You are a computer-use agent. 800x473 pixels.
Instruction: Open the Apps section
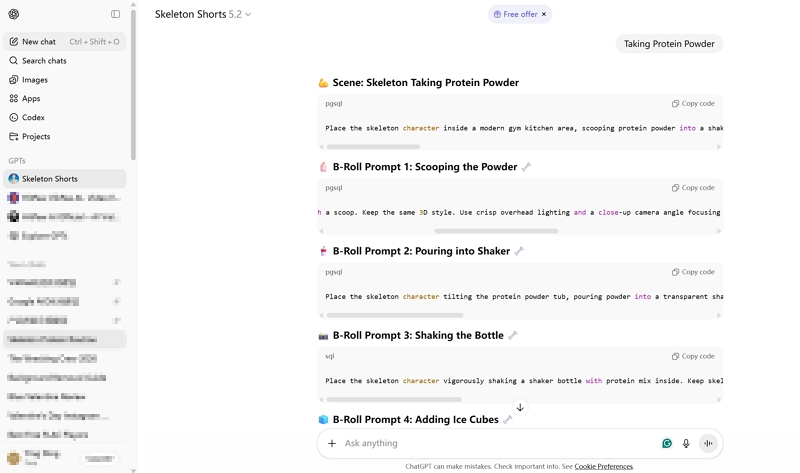(x=31, y=99)
